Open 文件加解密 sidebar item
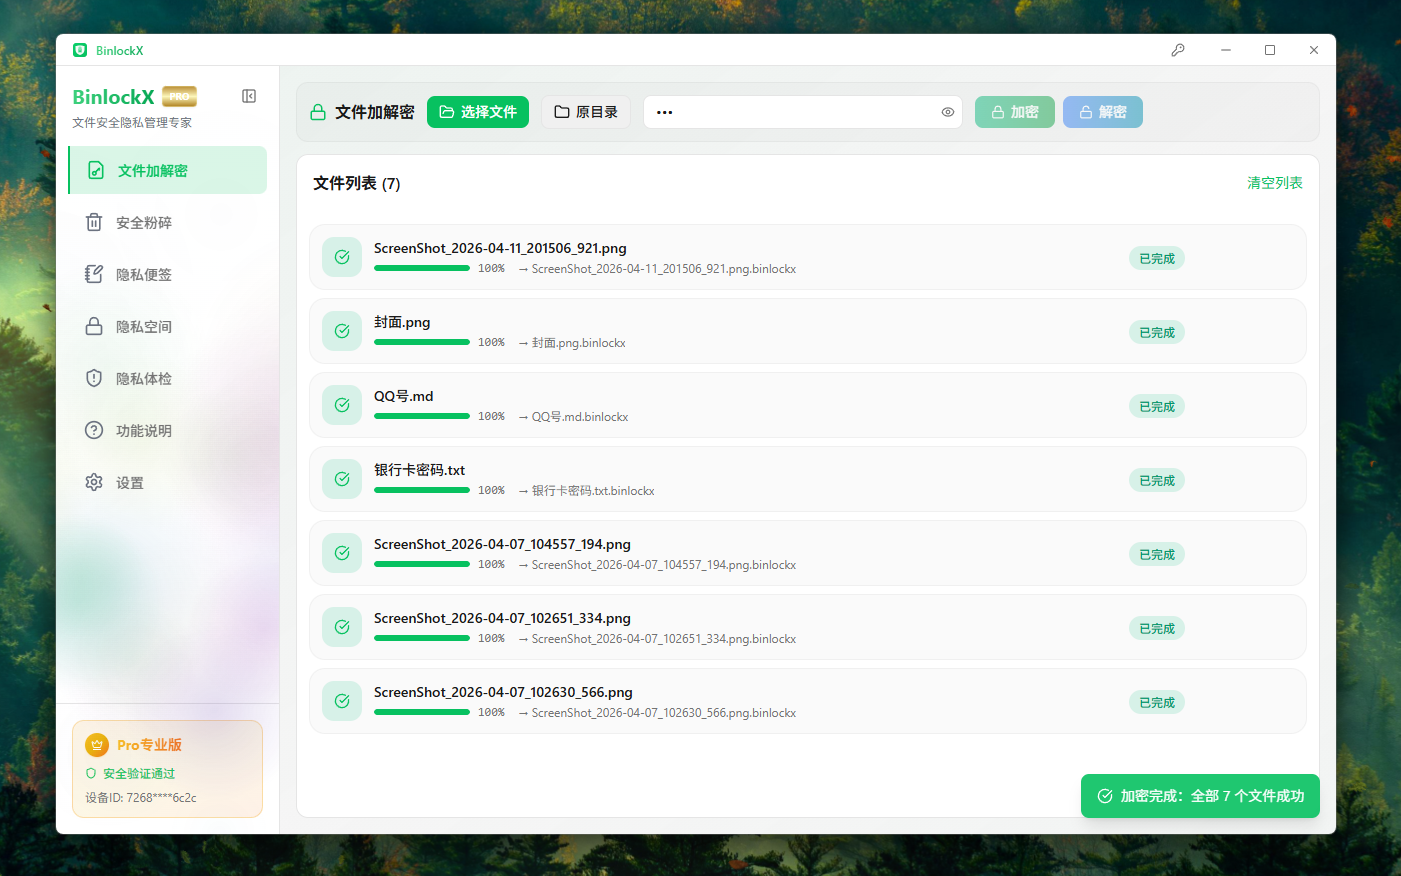The width and height of the screenshot is (1401, 876). tap(167, 170)
